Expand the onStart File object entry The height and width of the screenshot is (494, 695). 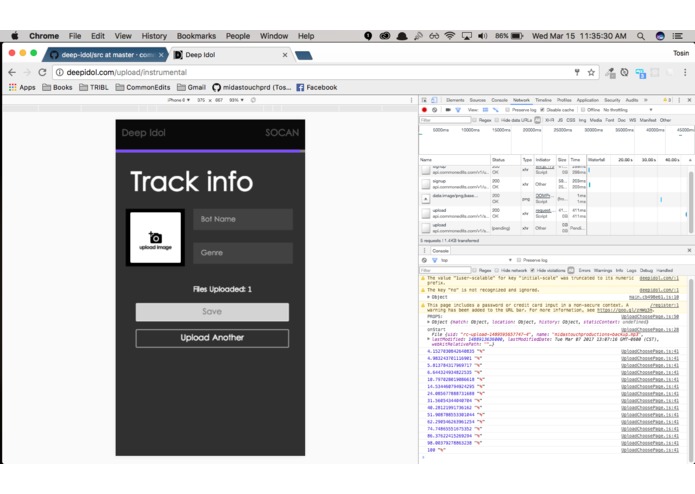[x=429, y=339]
